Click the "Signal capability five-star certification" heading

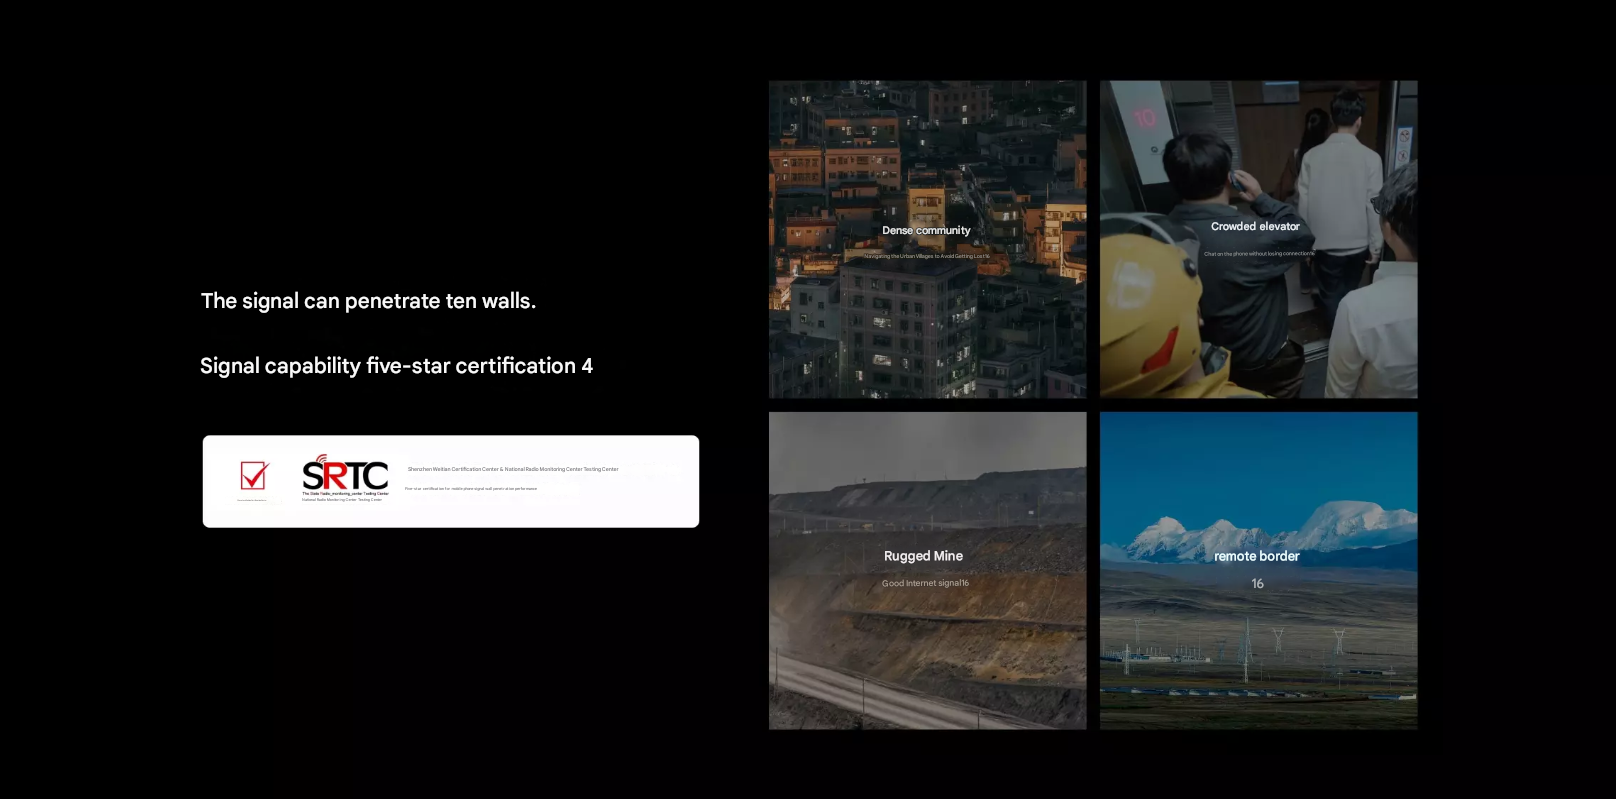tap(396, 366)
